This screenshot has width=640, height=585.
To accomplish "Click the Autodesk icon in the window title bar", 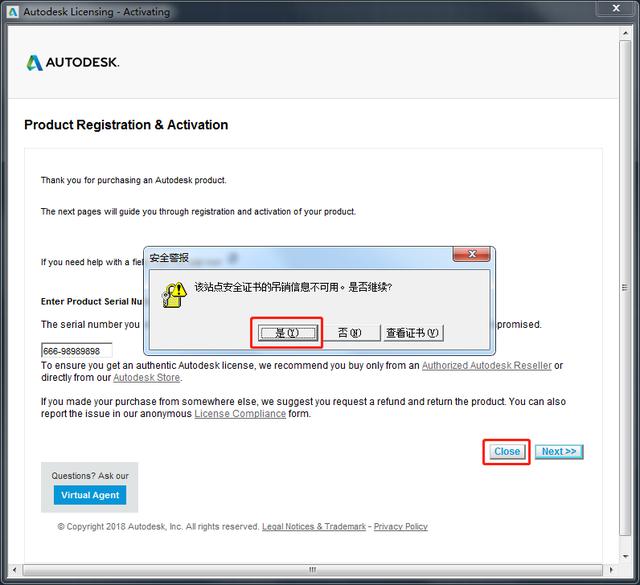I will point(10,11).
